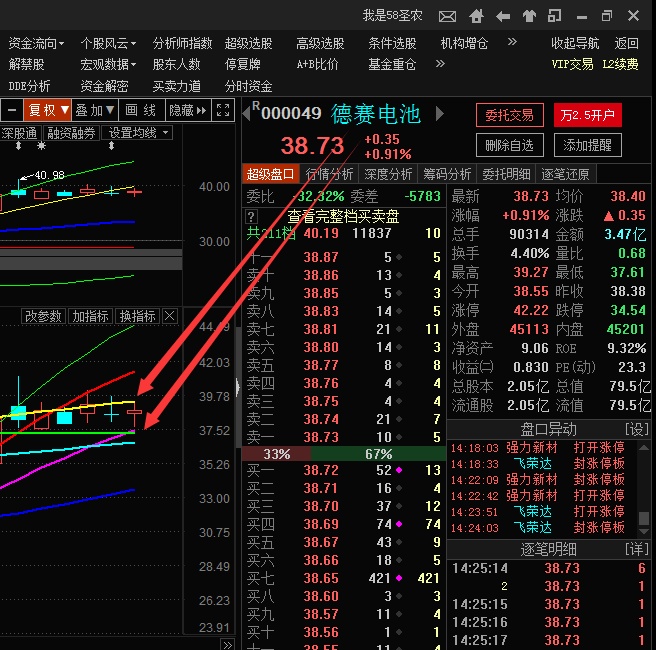Click pink diamond on 买一 row
This screenshot has width=656, height=650.
(399, 470)
